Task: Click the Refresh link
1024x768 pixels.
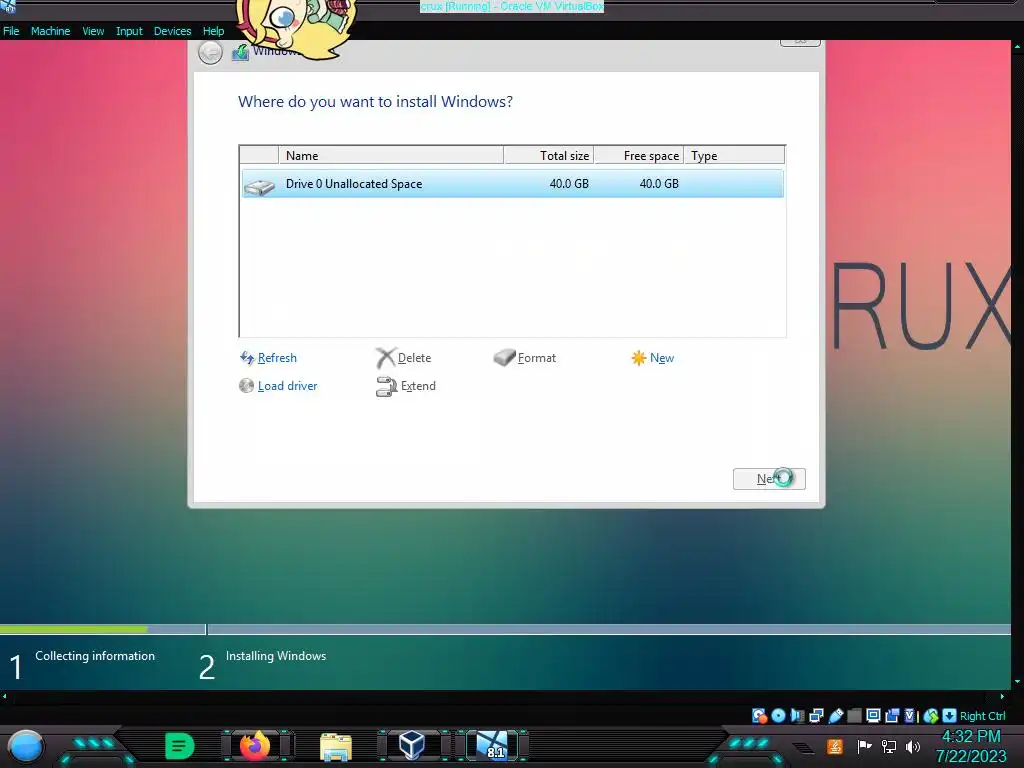Action: click(x=277, y=358)
